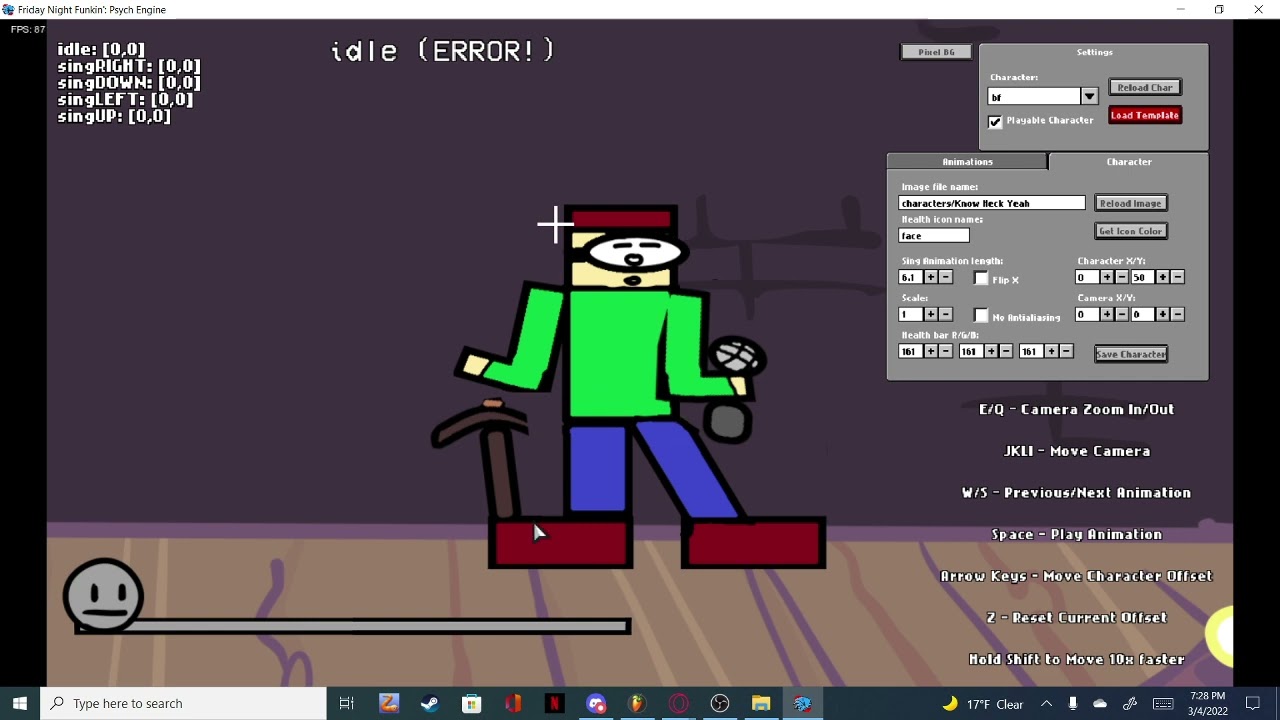
Task: Increase Character X with plus button
Action: click(1107, 277)
